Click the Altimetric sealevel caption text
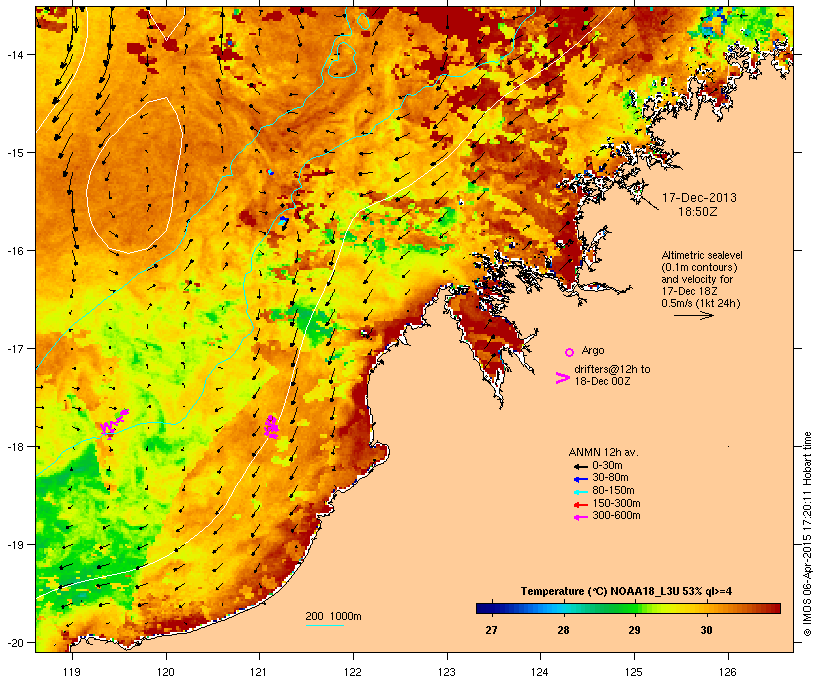 (x=702, y=255)
